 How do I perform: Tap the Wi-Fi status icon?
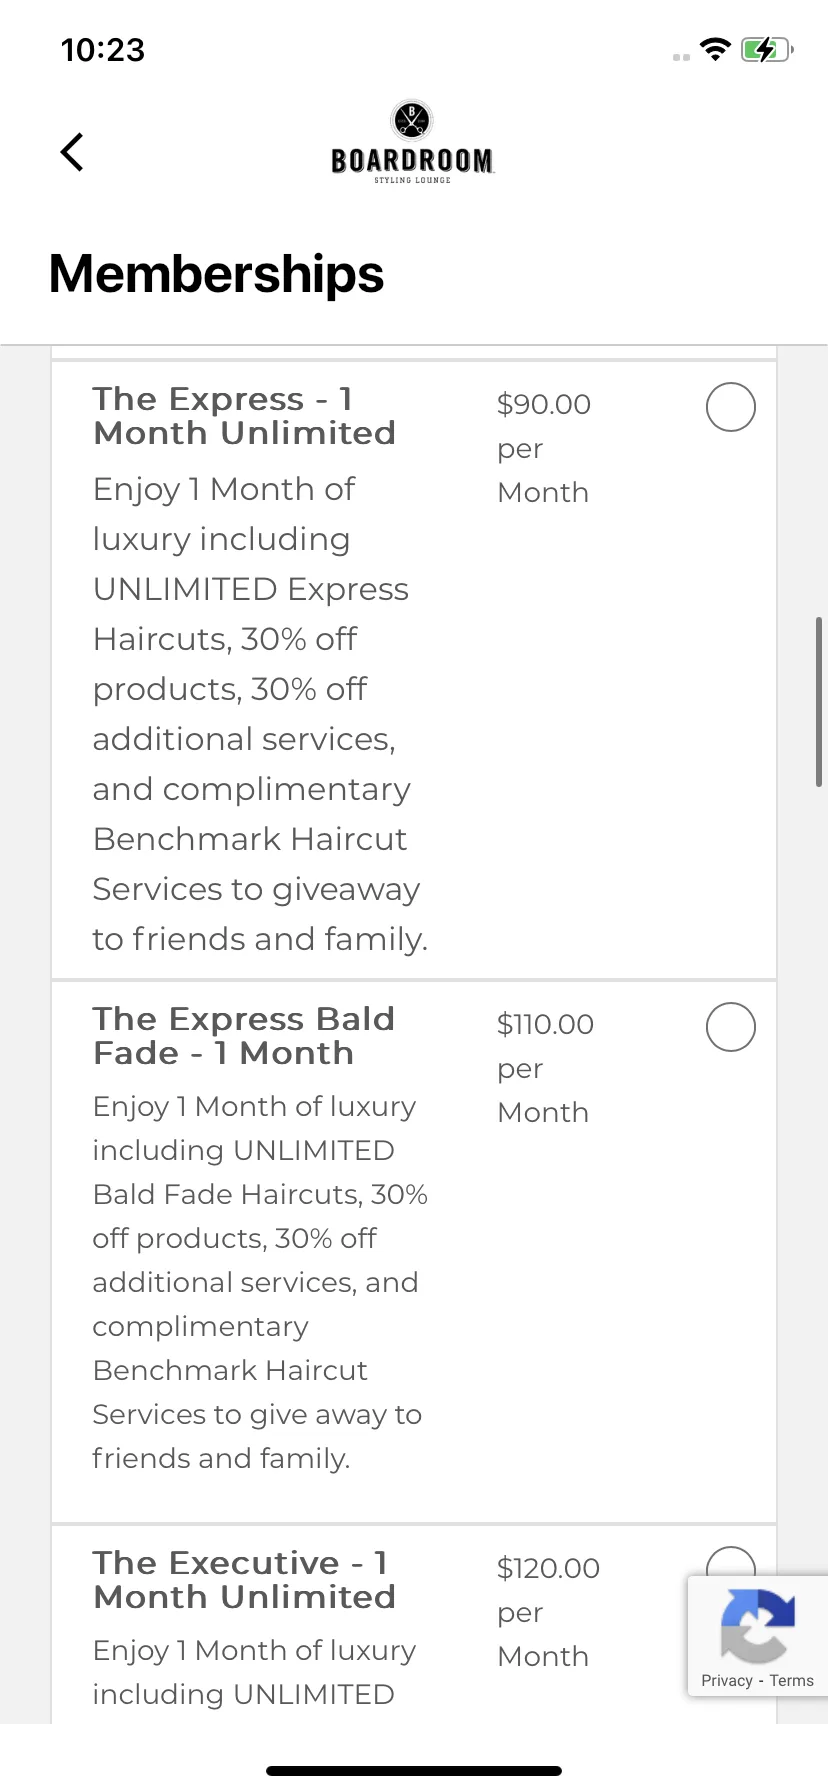[x=715, y=49]
